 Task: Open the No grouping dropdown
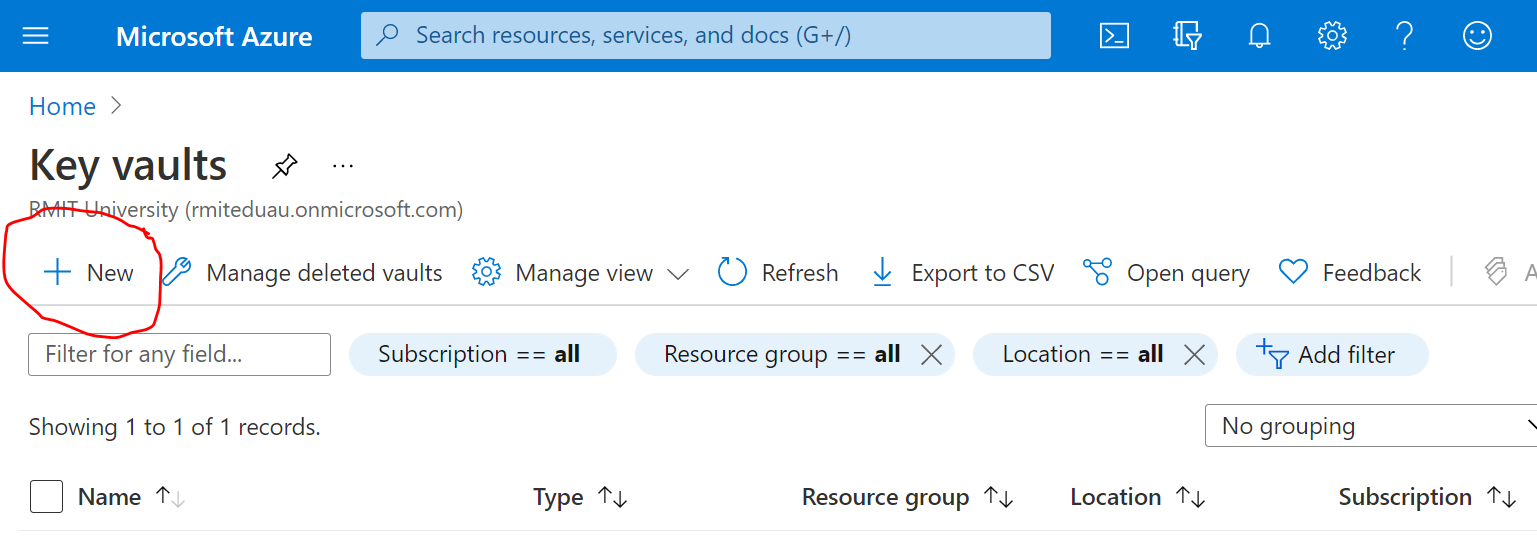click(1370, 427)
